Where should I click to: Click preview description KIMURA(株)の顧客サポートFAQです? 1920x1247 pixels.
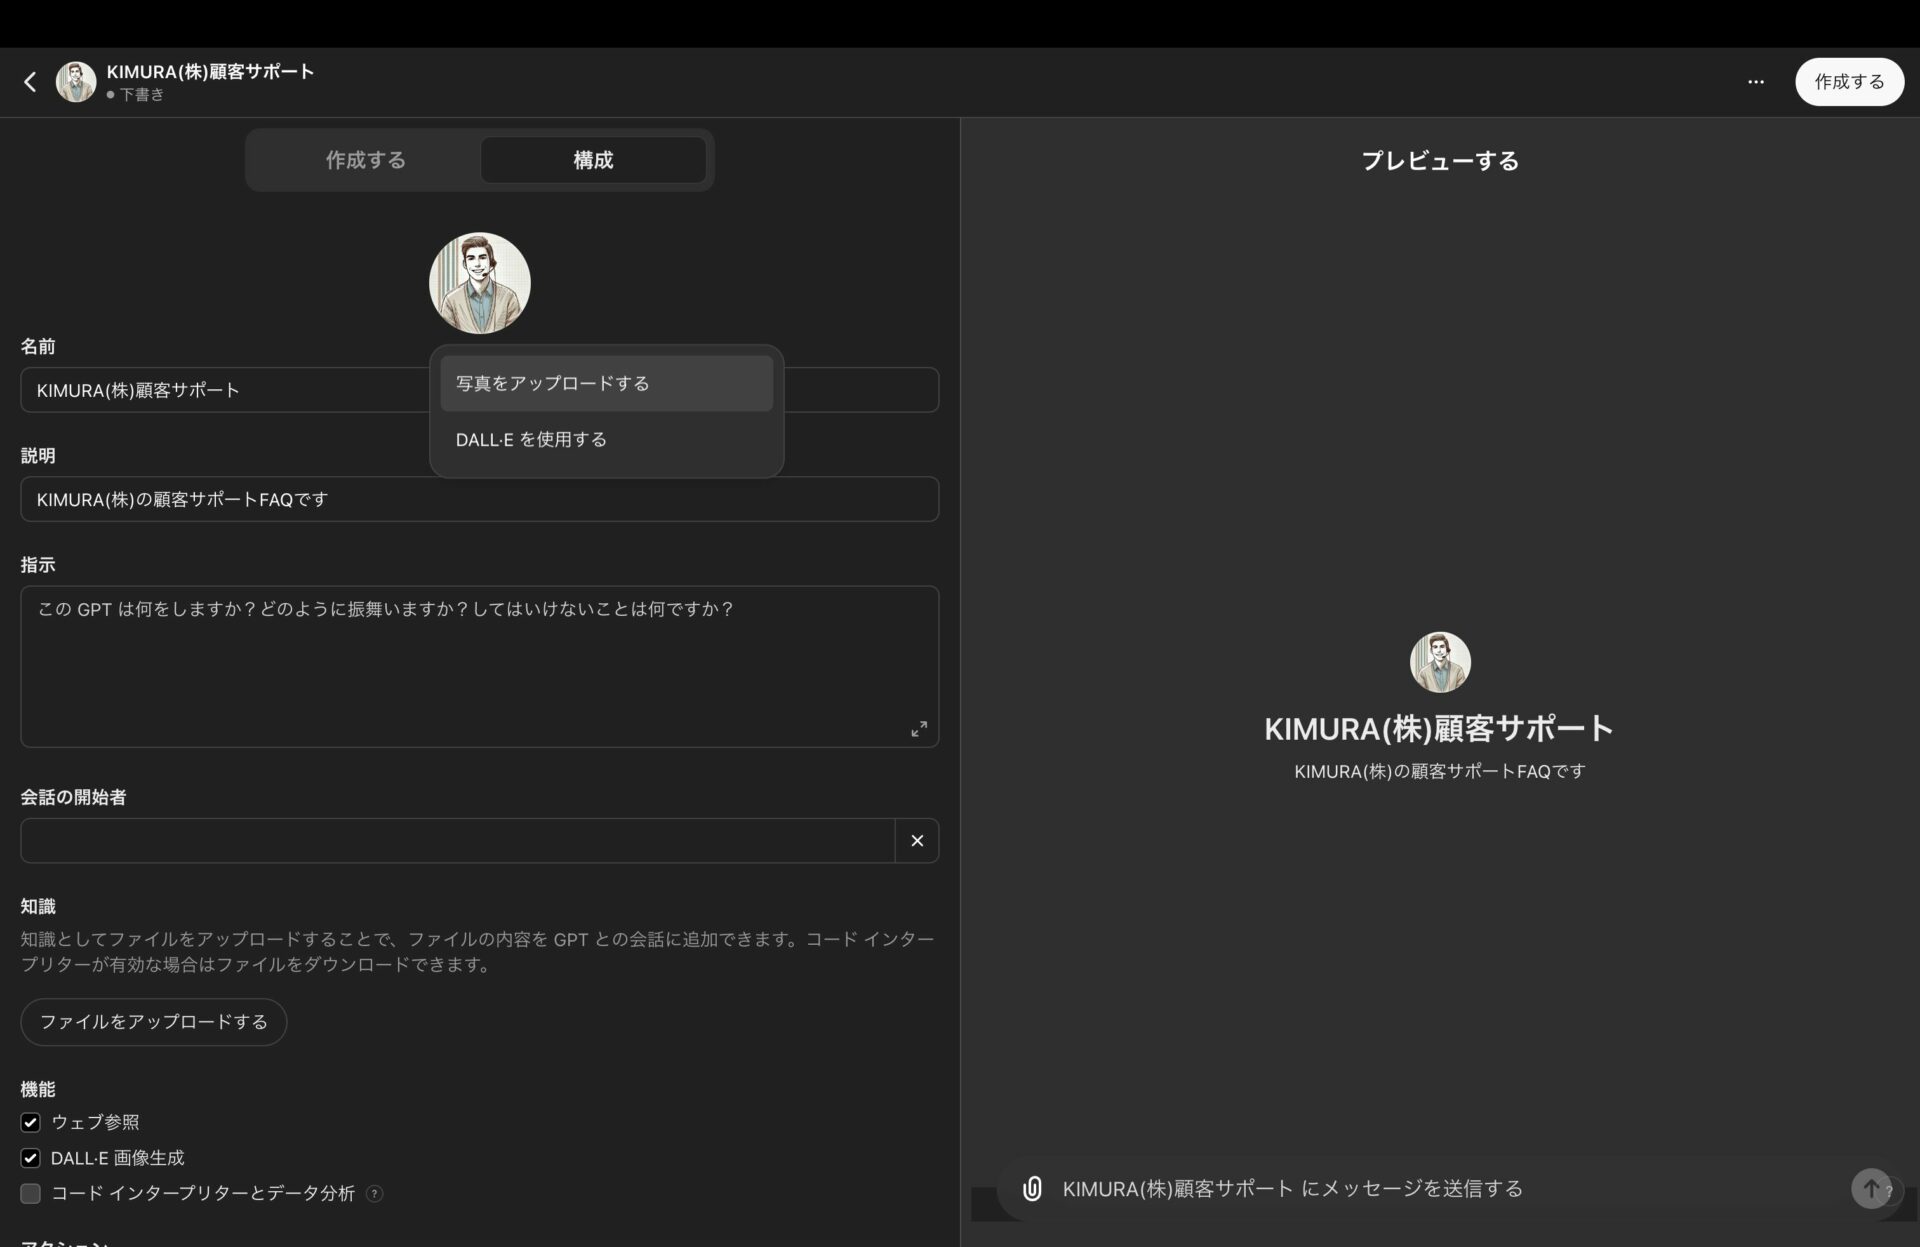(1439, 771)
